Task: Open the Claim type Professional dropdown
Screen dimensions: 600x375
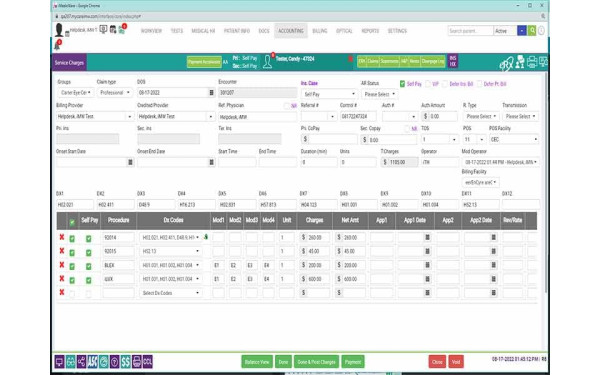Action: click(x=114, y=93)
